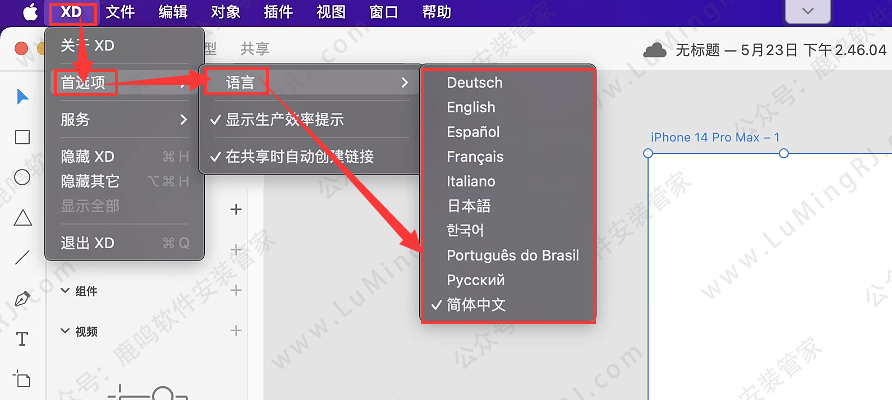The height and width of the screenshot is (400, 892).
Task: Select the Artboard tool
Action: [22, 379]
